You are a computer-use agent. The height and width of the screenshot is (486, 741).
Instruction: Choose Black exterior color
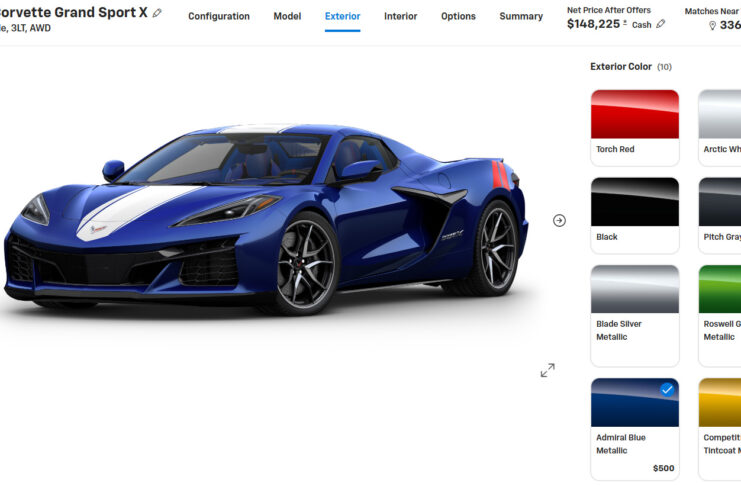[x=635, y=216]
